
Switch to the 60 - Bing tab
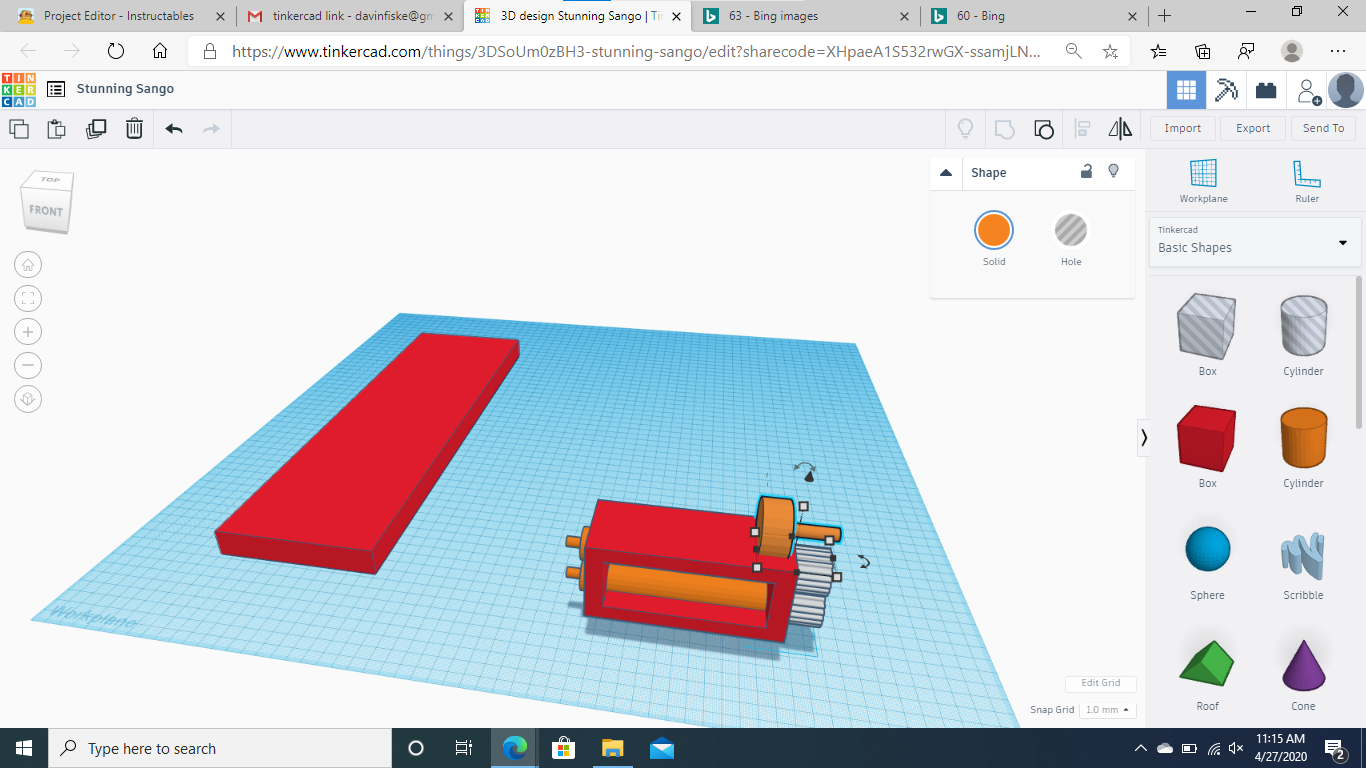(x=1033, y=16)
